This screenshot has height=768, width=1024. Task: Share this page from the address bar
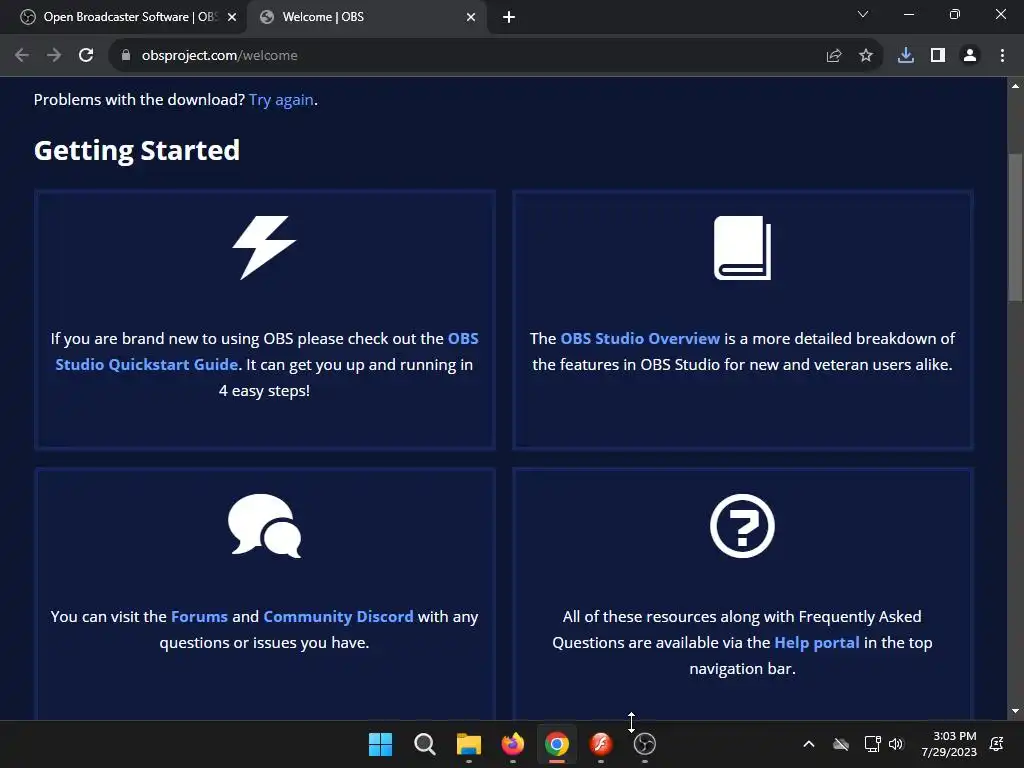834,56
